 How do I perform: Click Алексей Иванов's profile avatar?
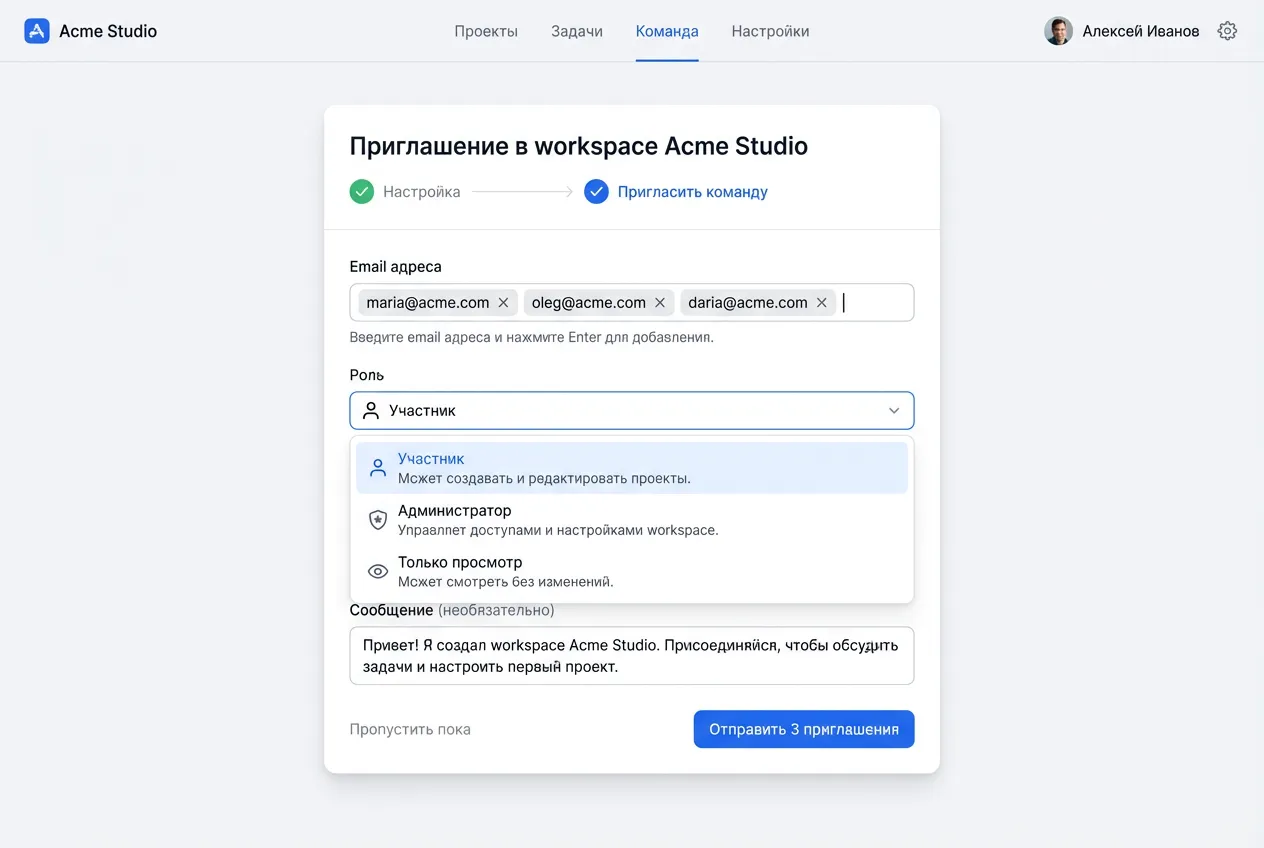click(x=1058, y=31)
